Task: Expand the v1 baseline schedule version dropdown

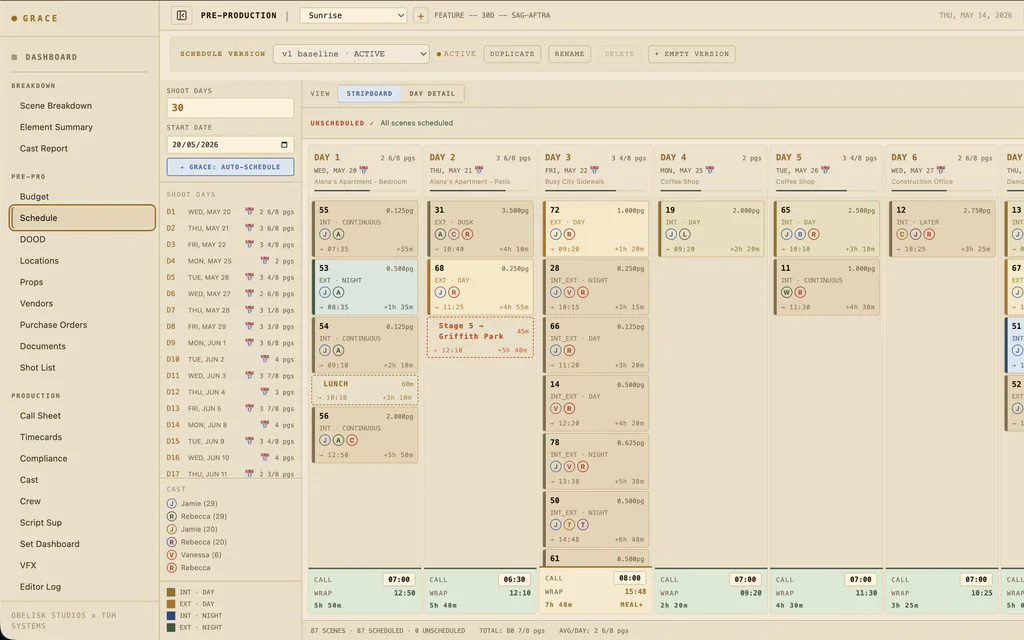Action: coord(351,54)
